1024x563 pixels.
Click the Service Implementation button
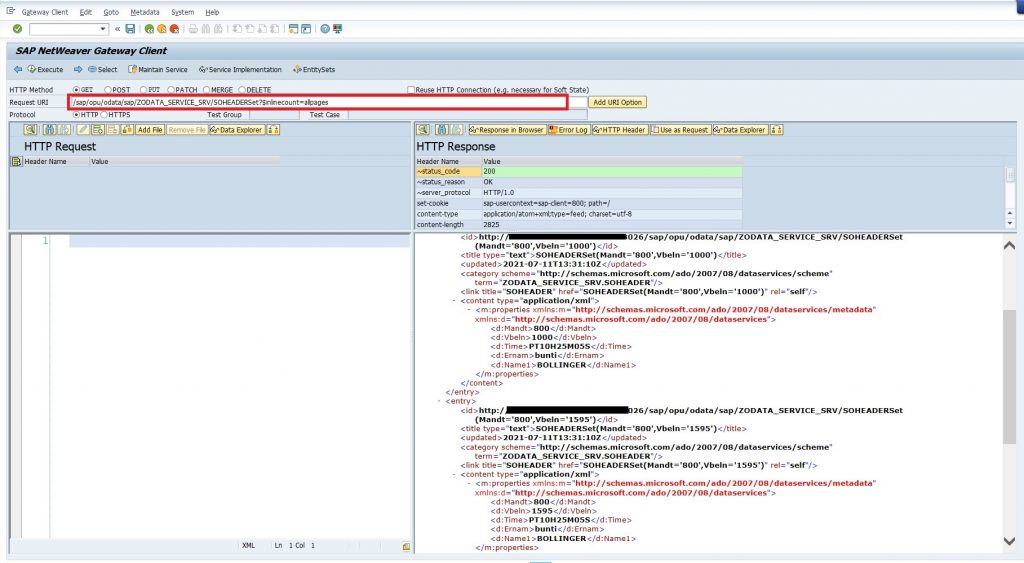click(240, 69)
